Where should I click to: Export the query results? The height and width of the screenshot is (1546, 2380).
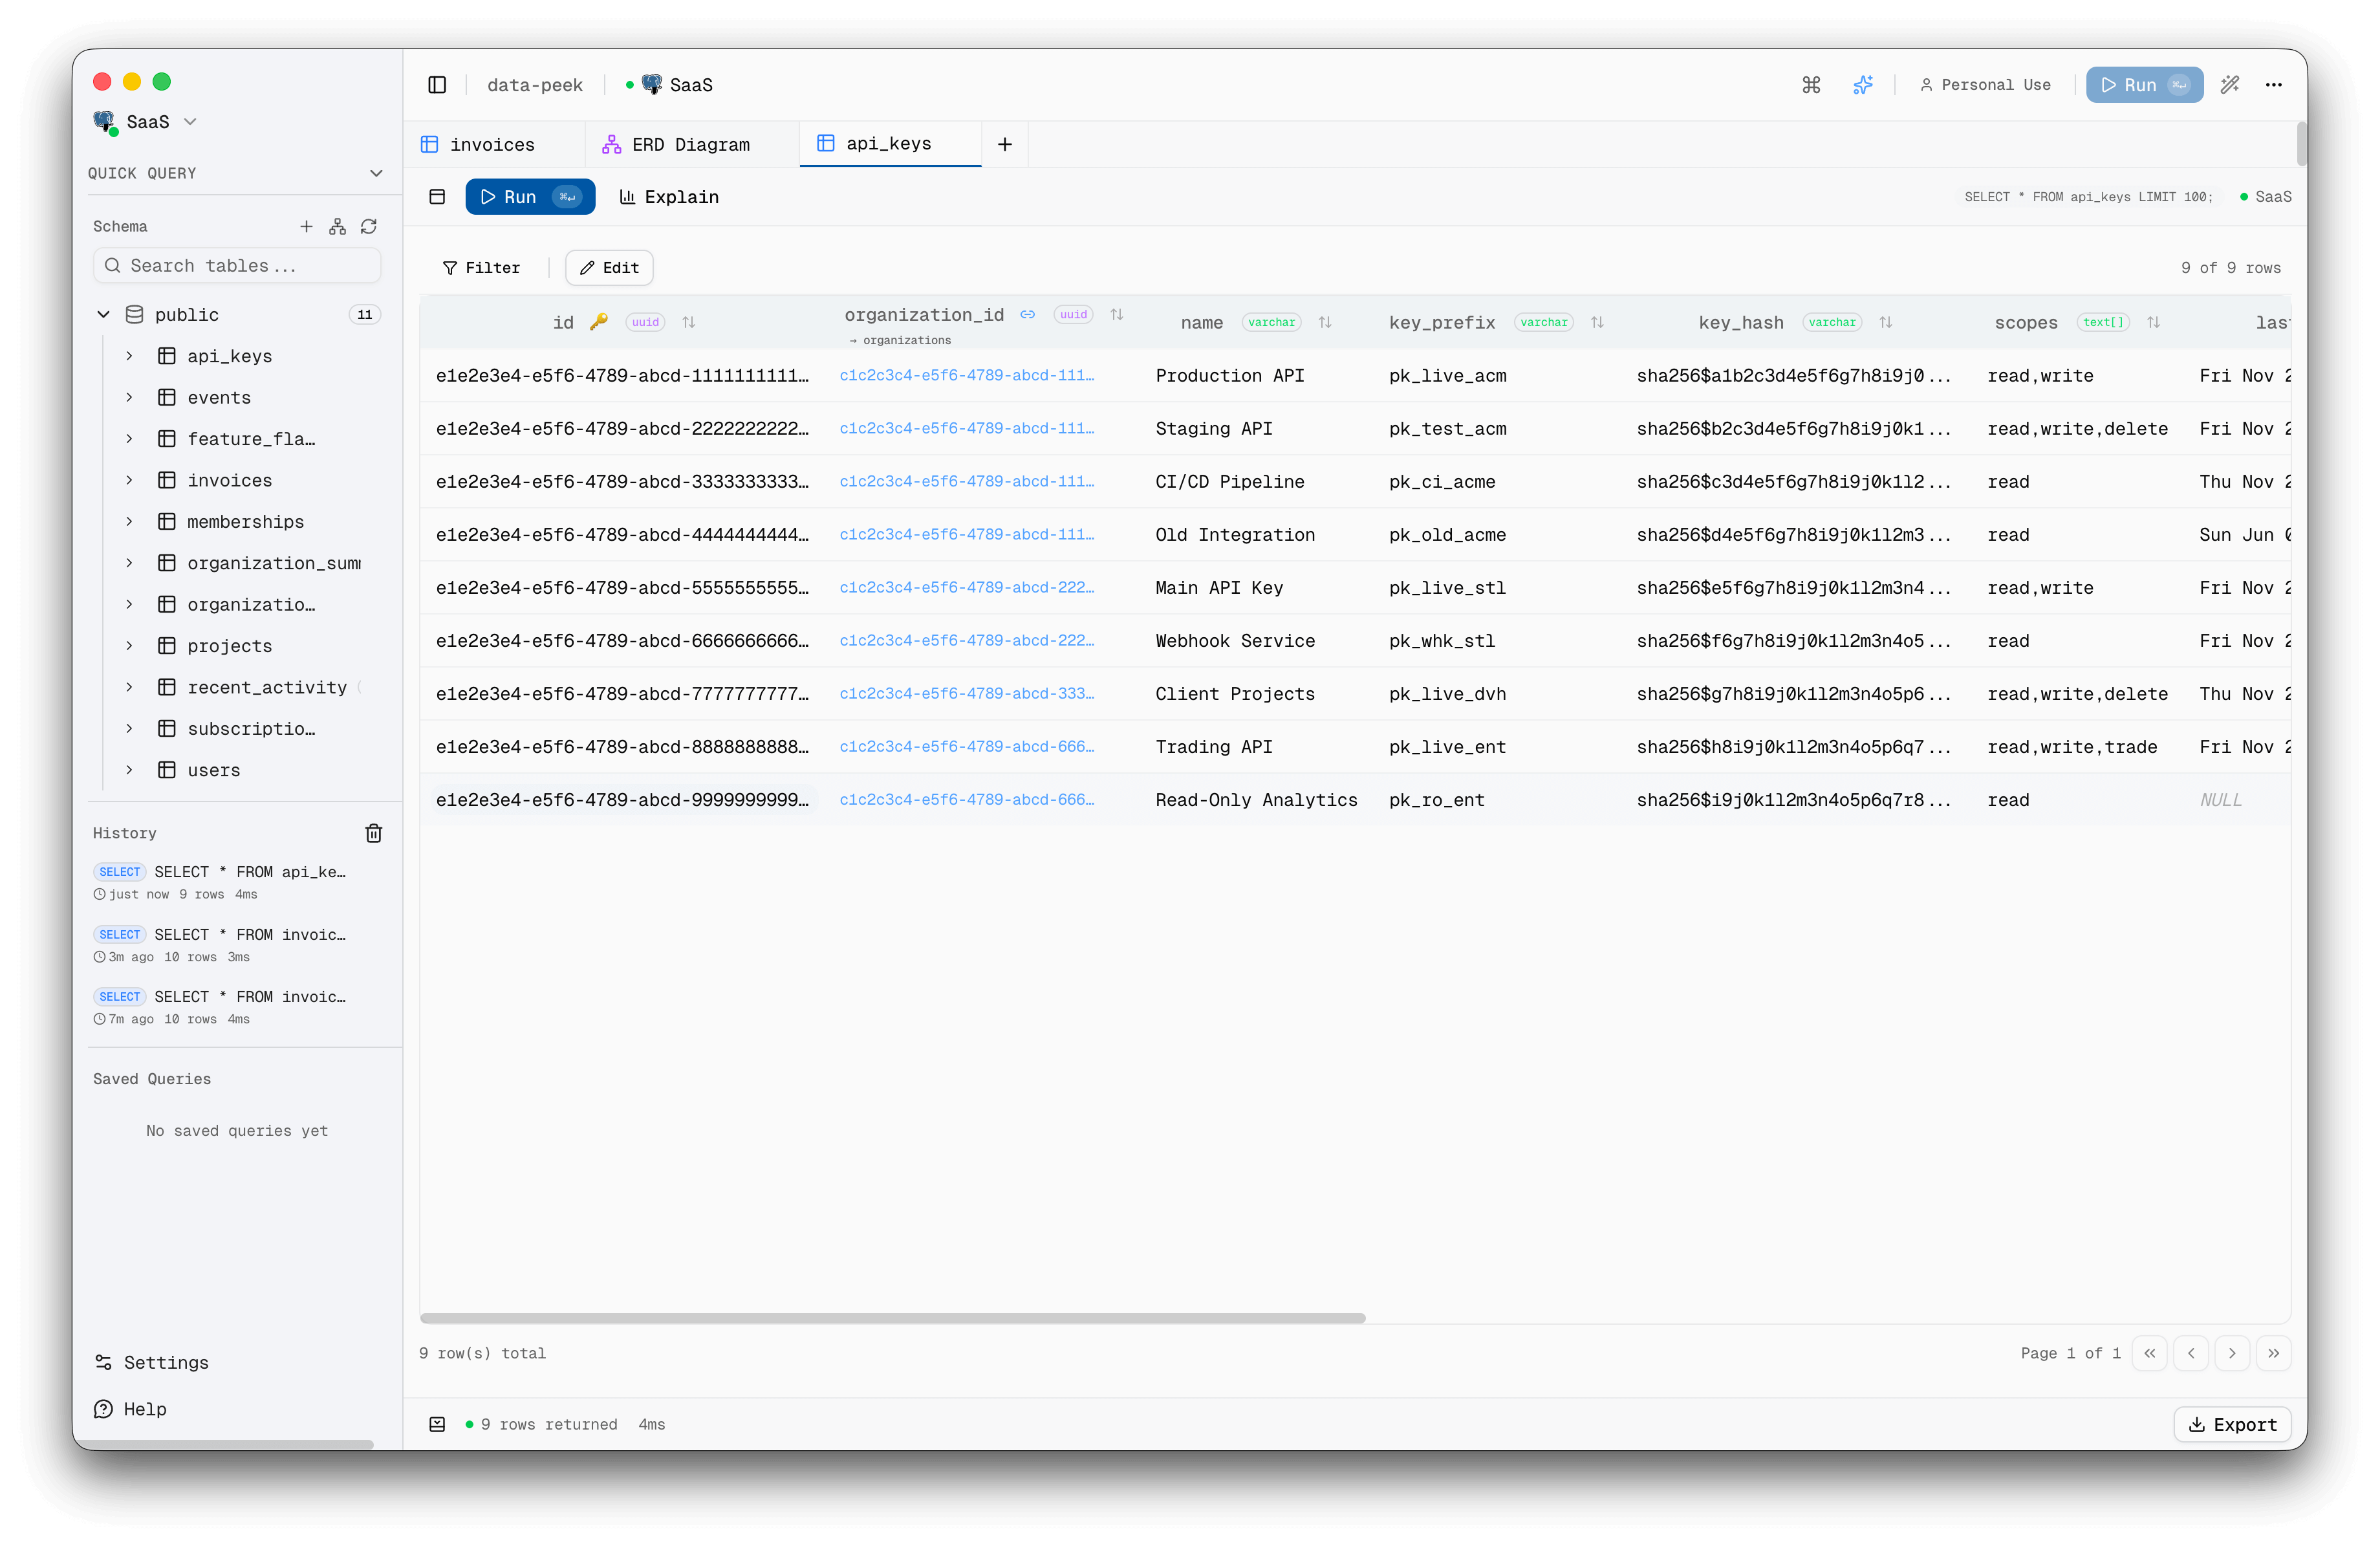pyautogui.click(x=2232, y=1424)
